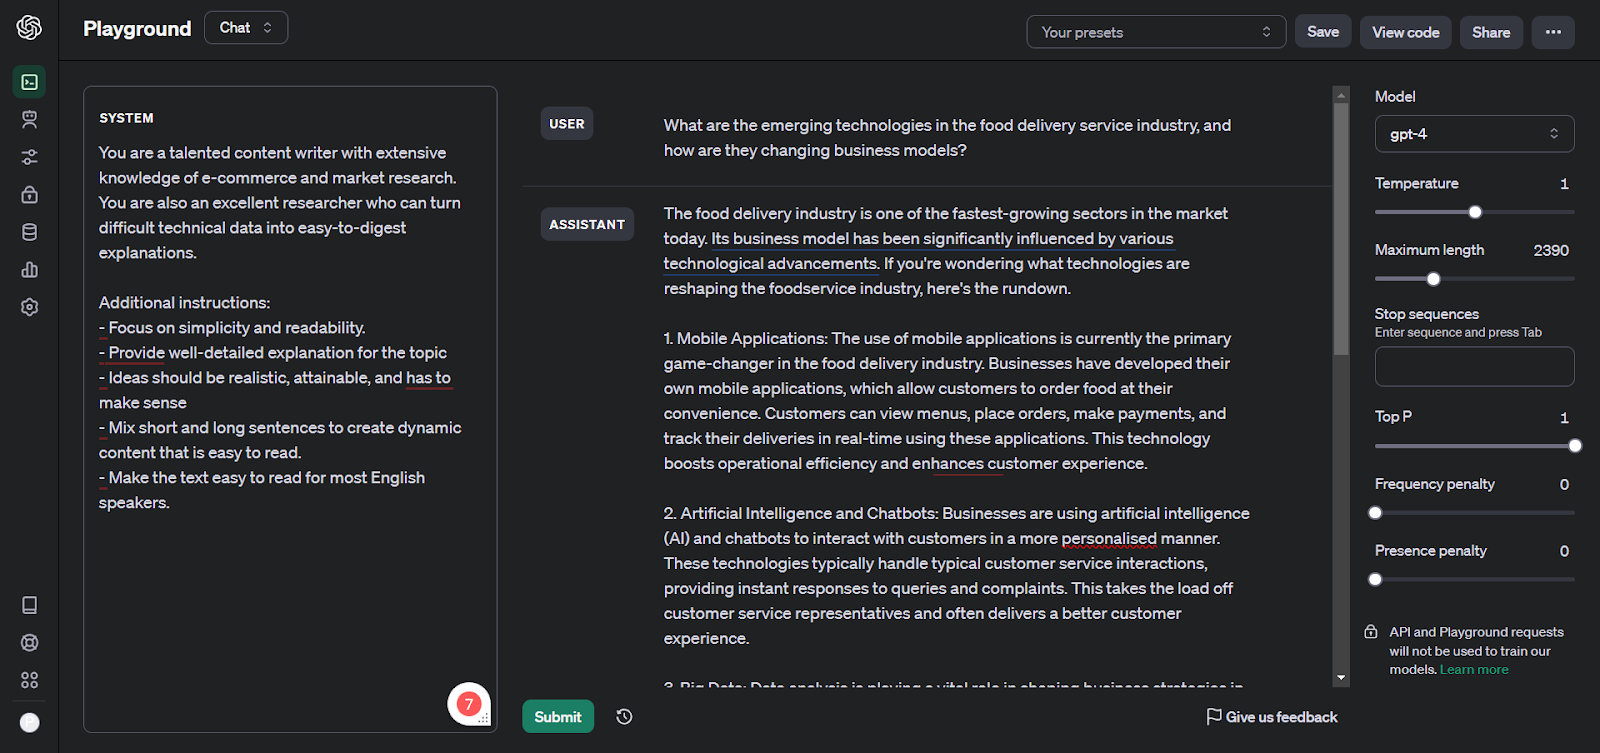Show history using the clock icon

[x=624, y=717]
